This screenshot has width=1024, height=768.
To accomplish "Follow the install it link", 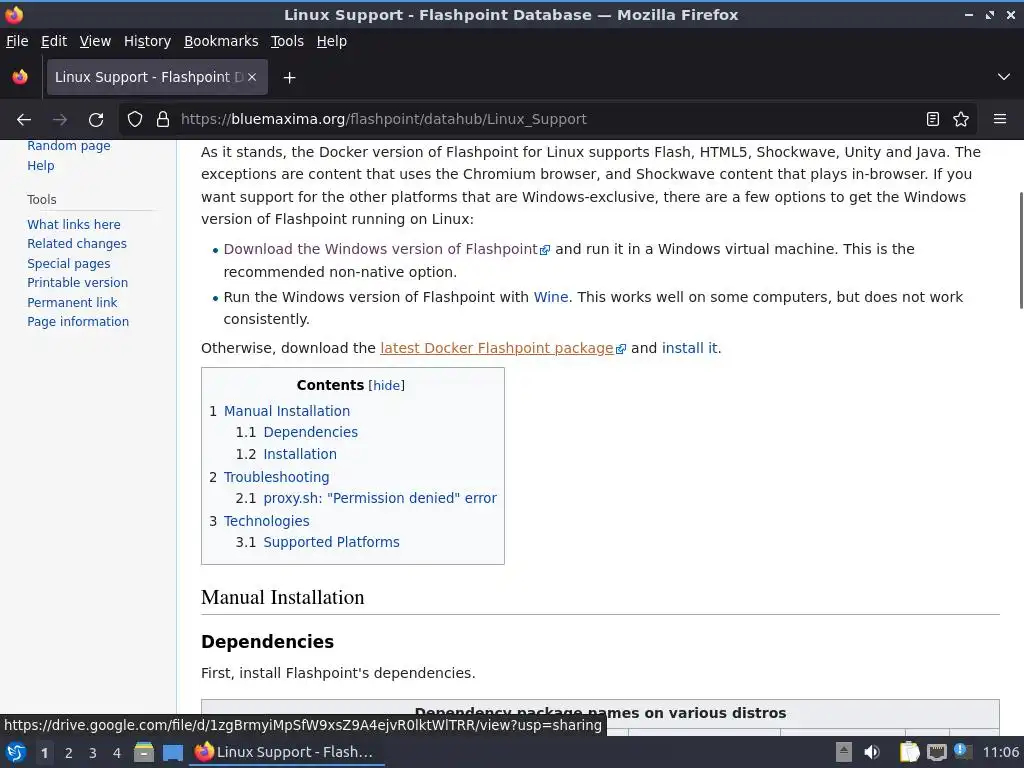I will 690,348.
